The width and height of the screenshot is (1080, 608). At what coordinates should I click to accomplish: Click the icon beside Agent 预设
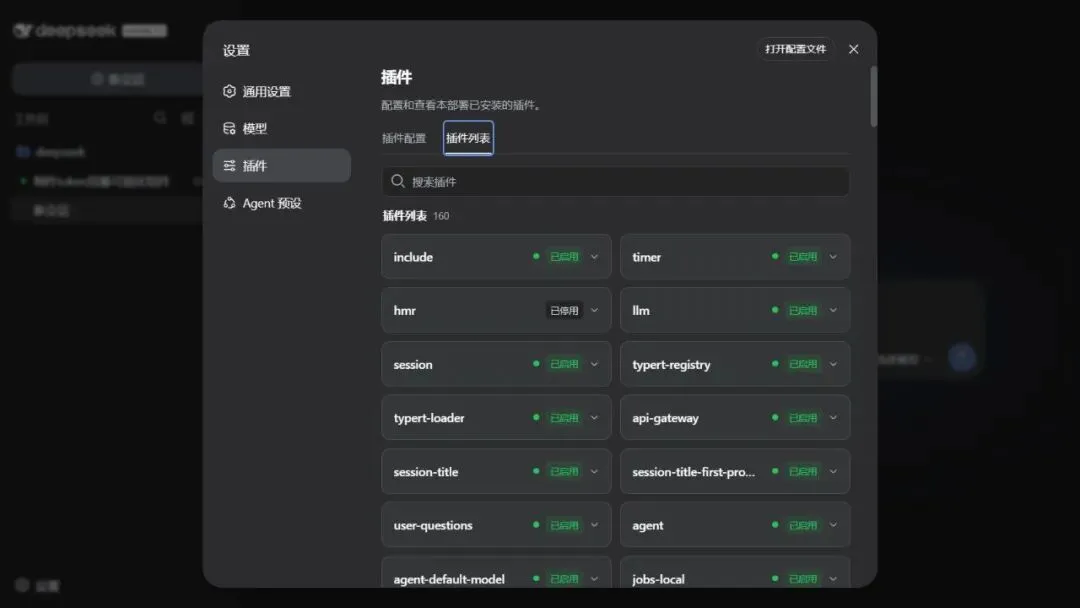point(229,202)
